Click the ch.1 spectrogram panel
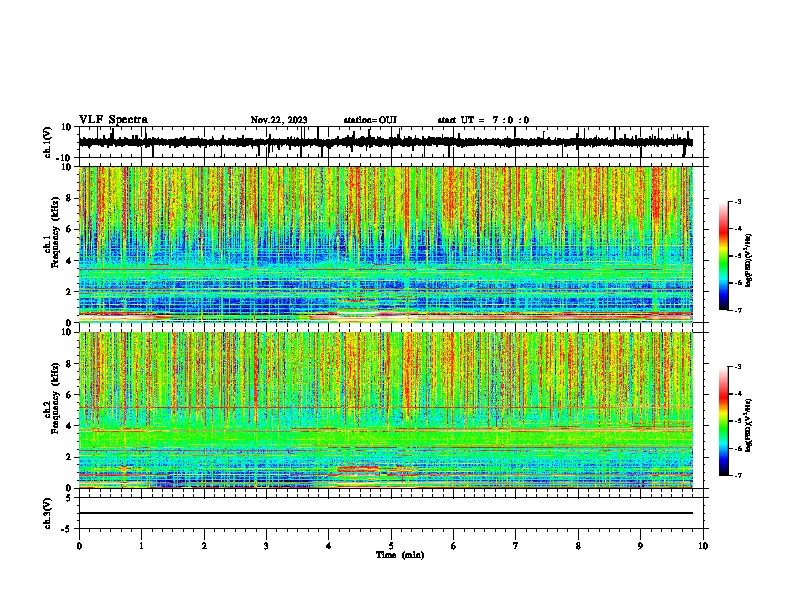This screenshot has width=792, height=612. click(x=385, y=244)
